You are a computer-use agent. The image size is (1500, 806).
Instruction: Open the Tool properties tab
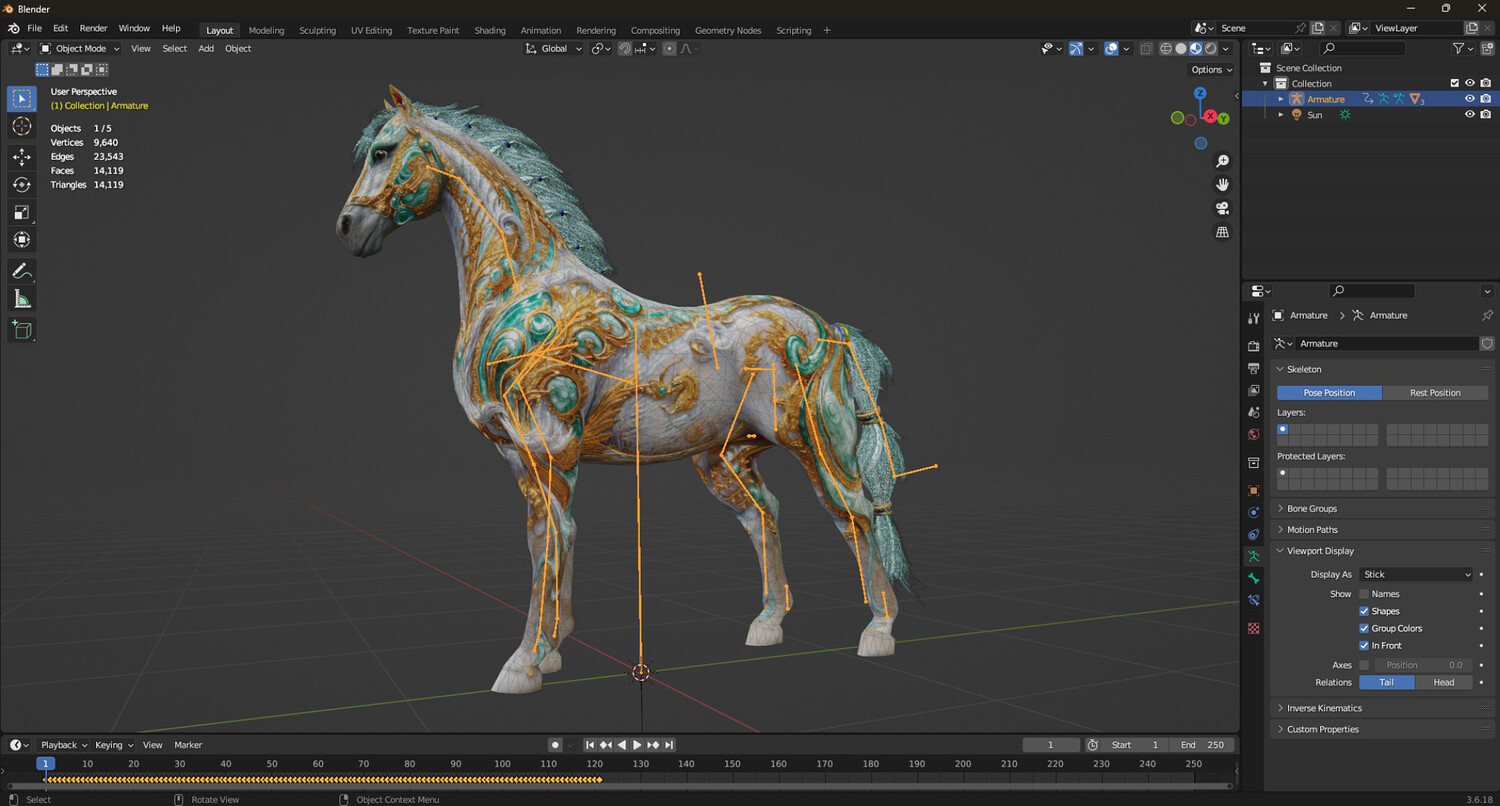click(x=1254, y=318)
